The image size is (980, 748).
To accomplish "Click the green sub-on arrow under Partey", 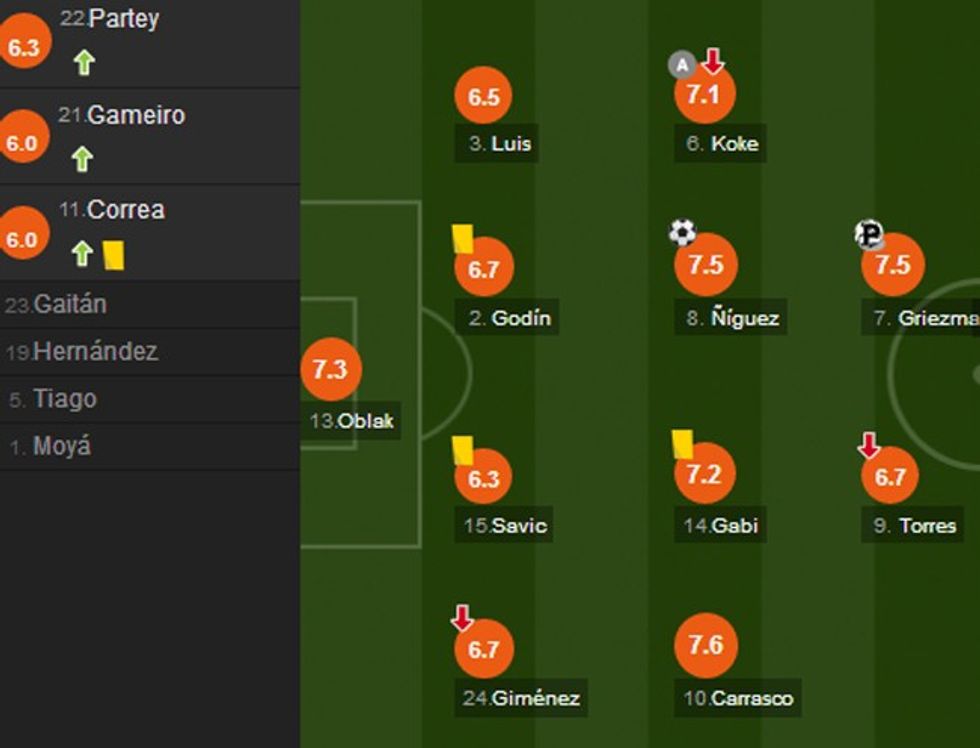I will click(x=84, y=63).
